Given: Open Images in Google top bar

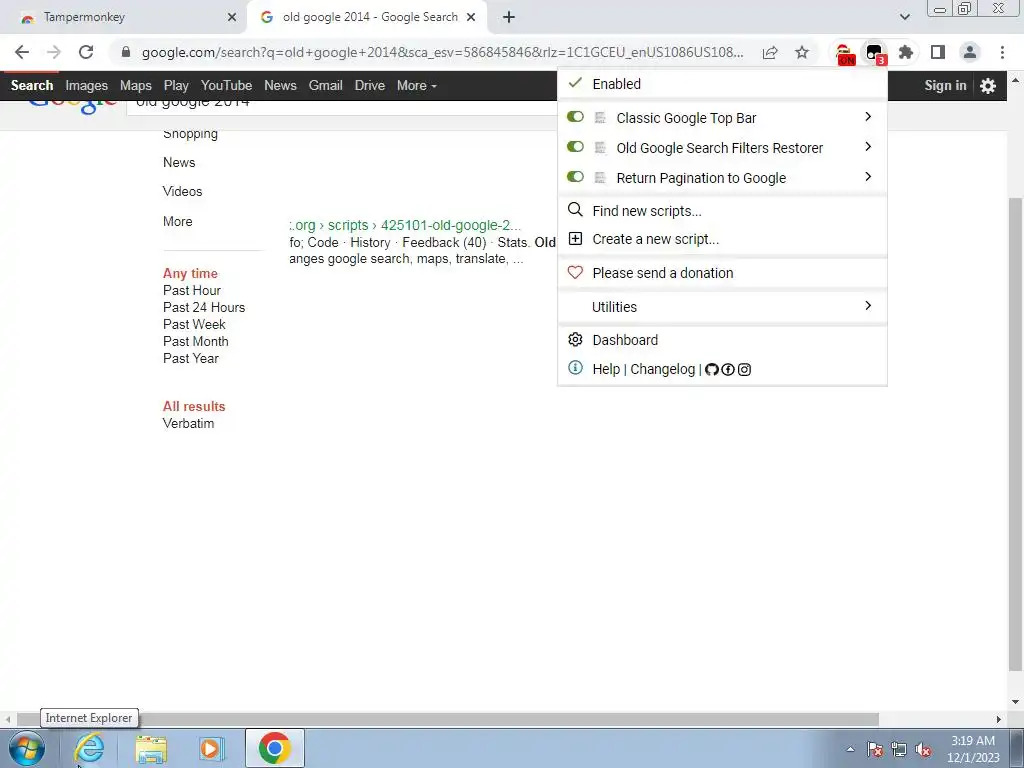Looking at the screenshot, I should tap(86, 86).
